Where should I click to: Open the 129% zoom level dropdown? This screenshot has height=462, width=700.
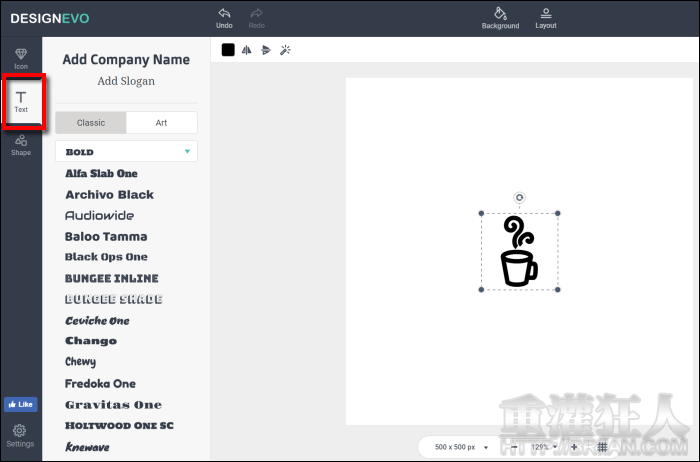pyautogui.click(x=544, y=446)
